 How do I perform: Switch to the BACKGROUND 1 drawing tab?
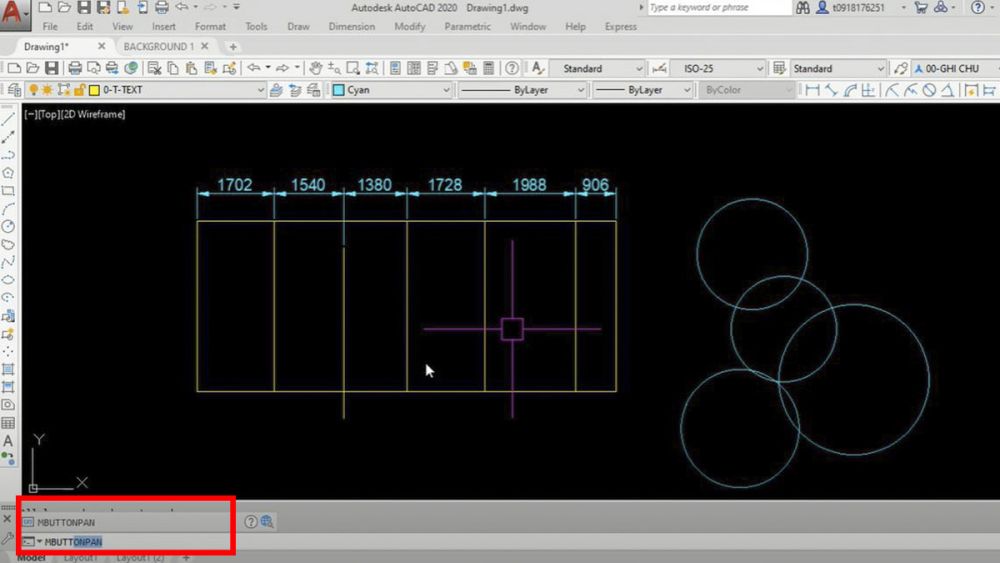point(159,47)
